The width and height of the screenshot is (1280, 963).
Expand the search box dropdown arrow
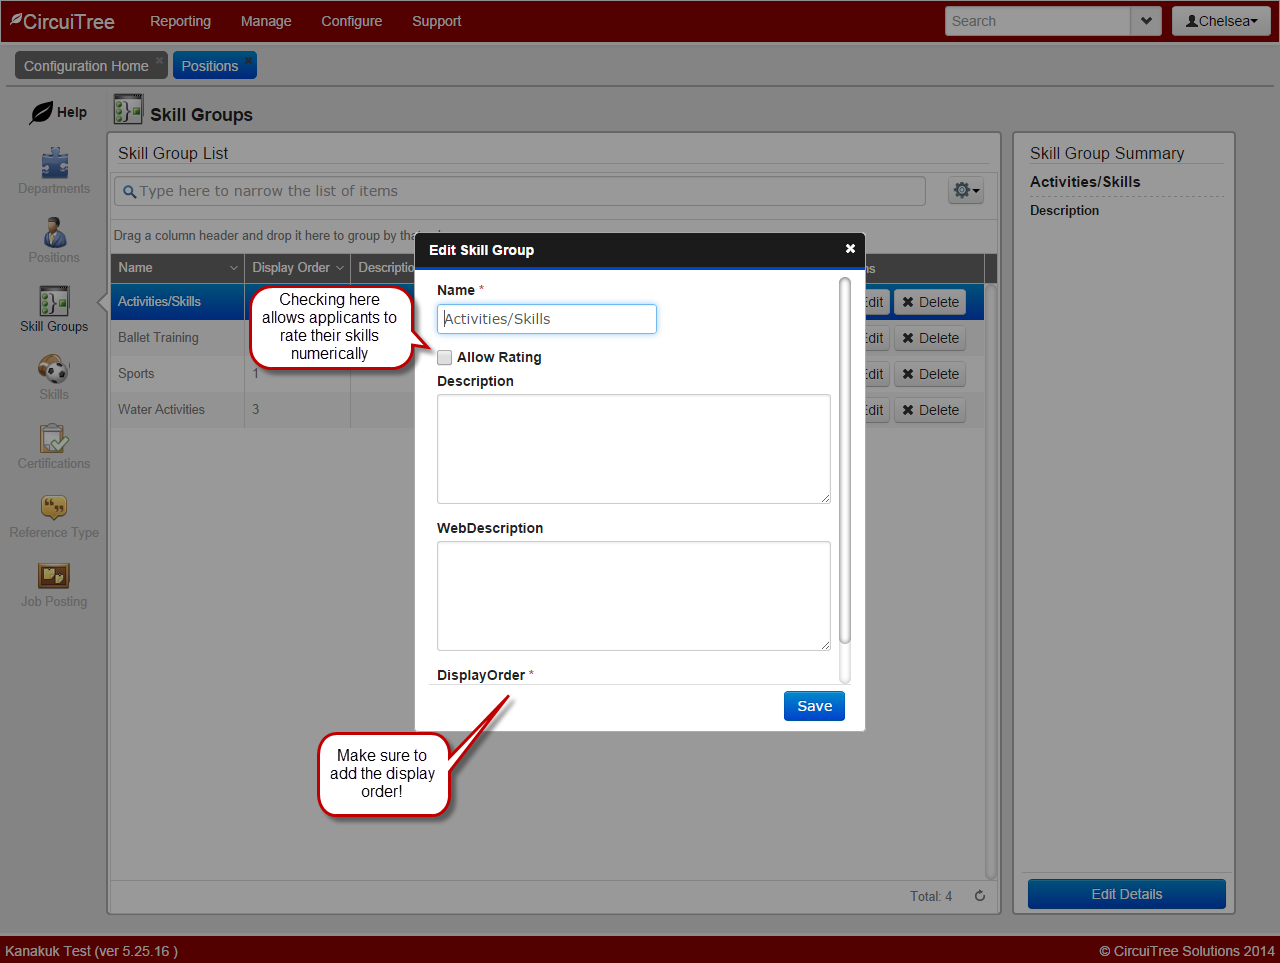point(1146,21)
